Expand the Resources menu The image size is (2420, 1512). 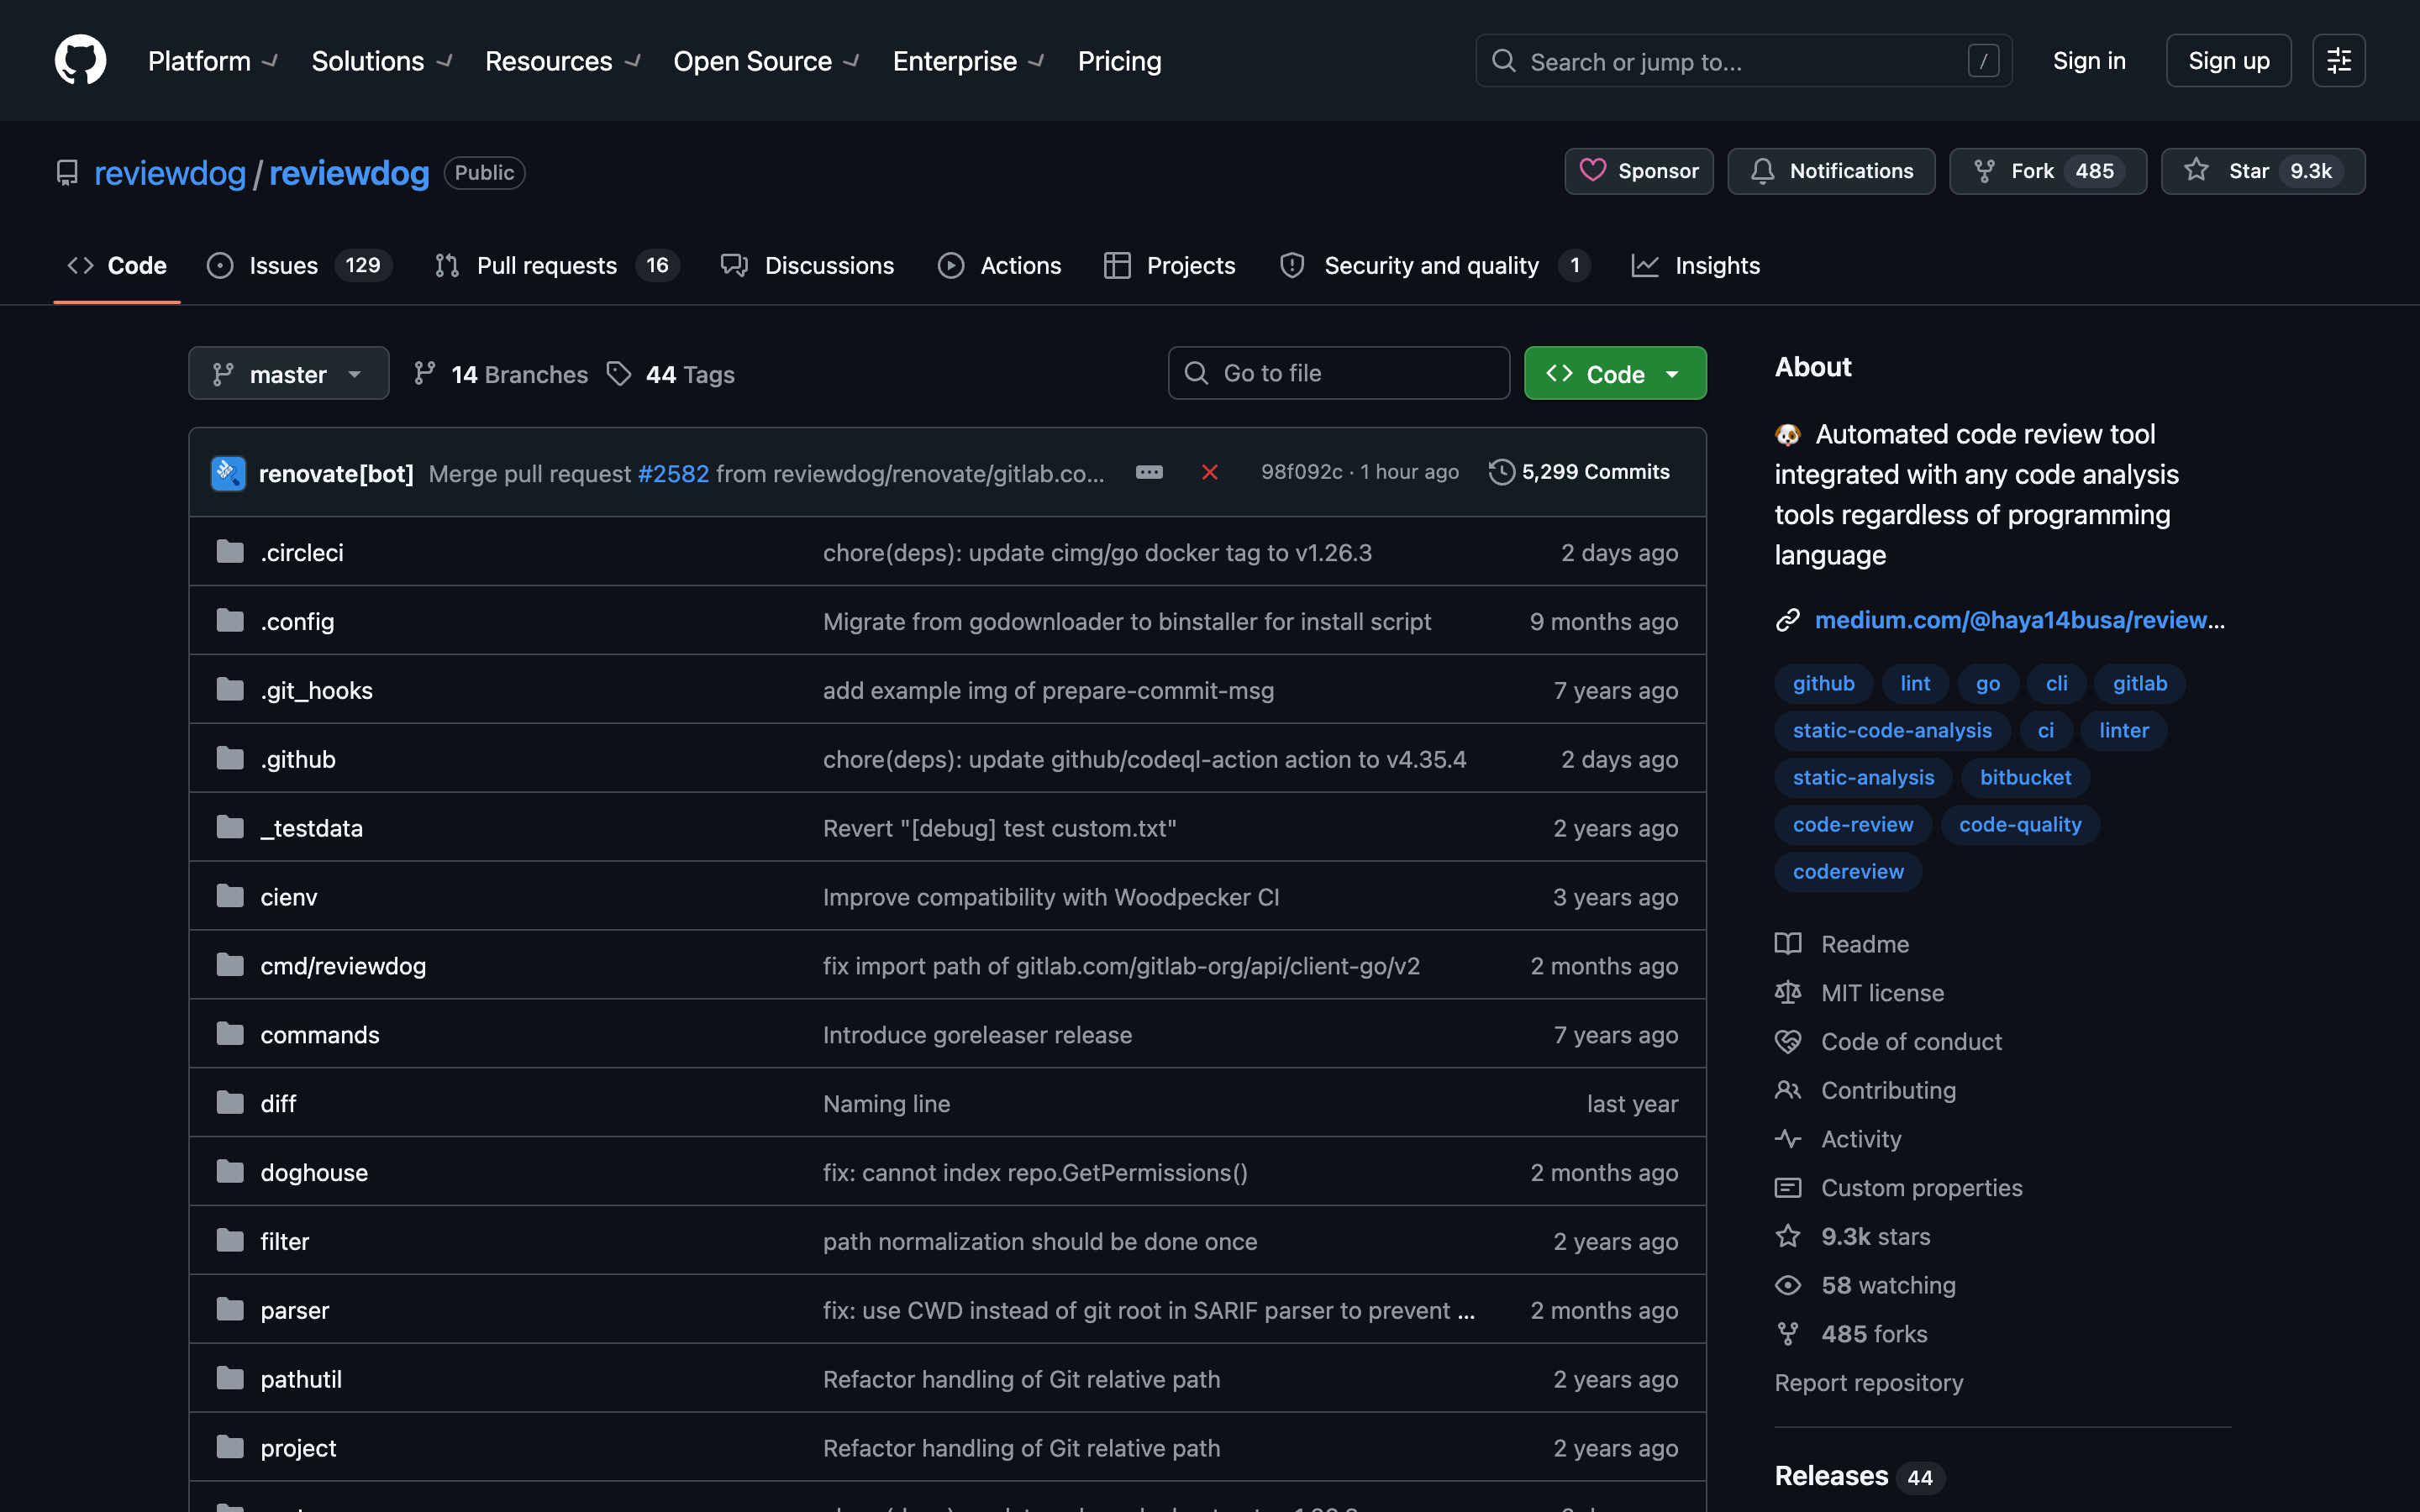[563, 61]
